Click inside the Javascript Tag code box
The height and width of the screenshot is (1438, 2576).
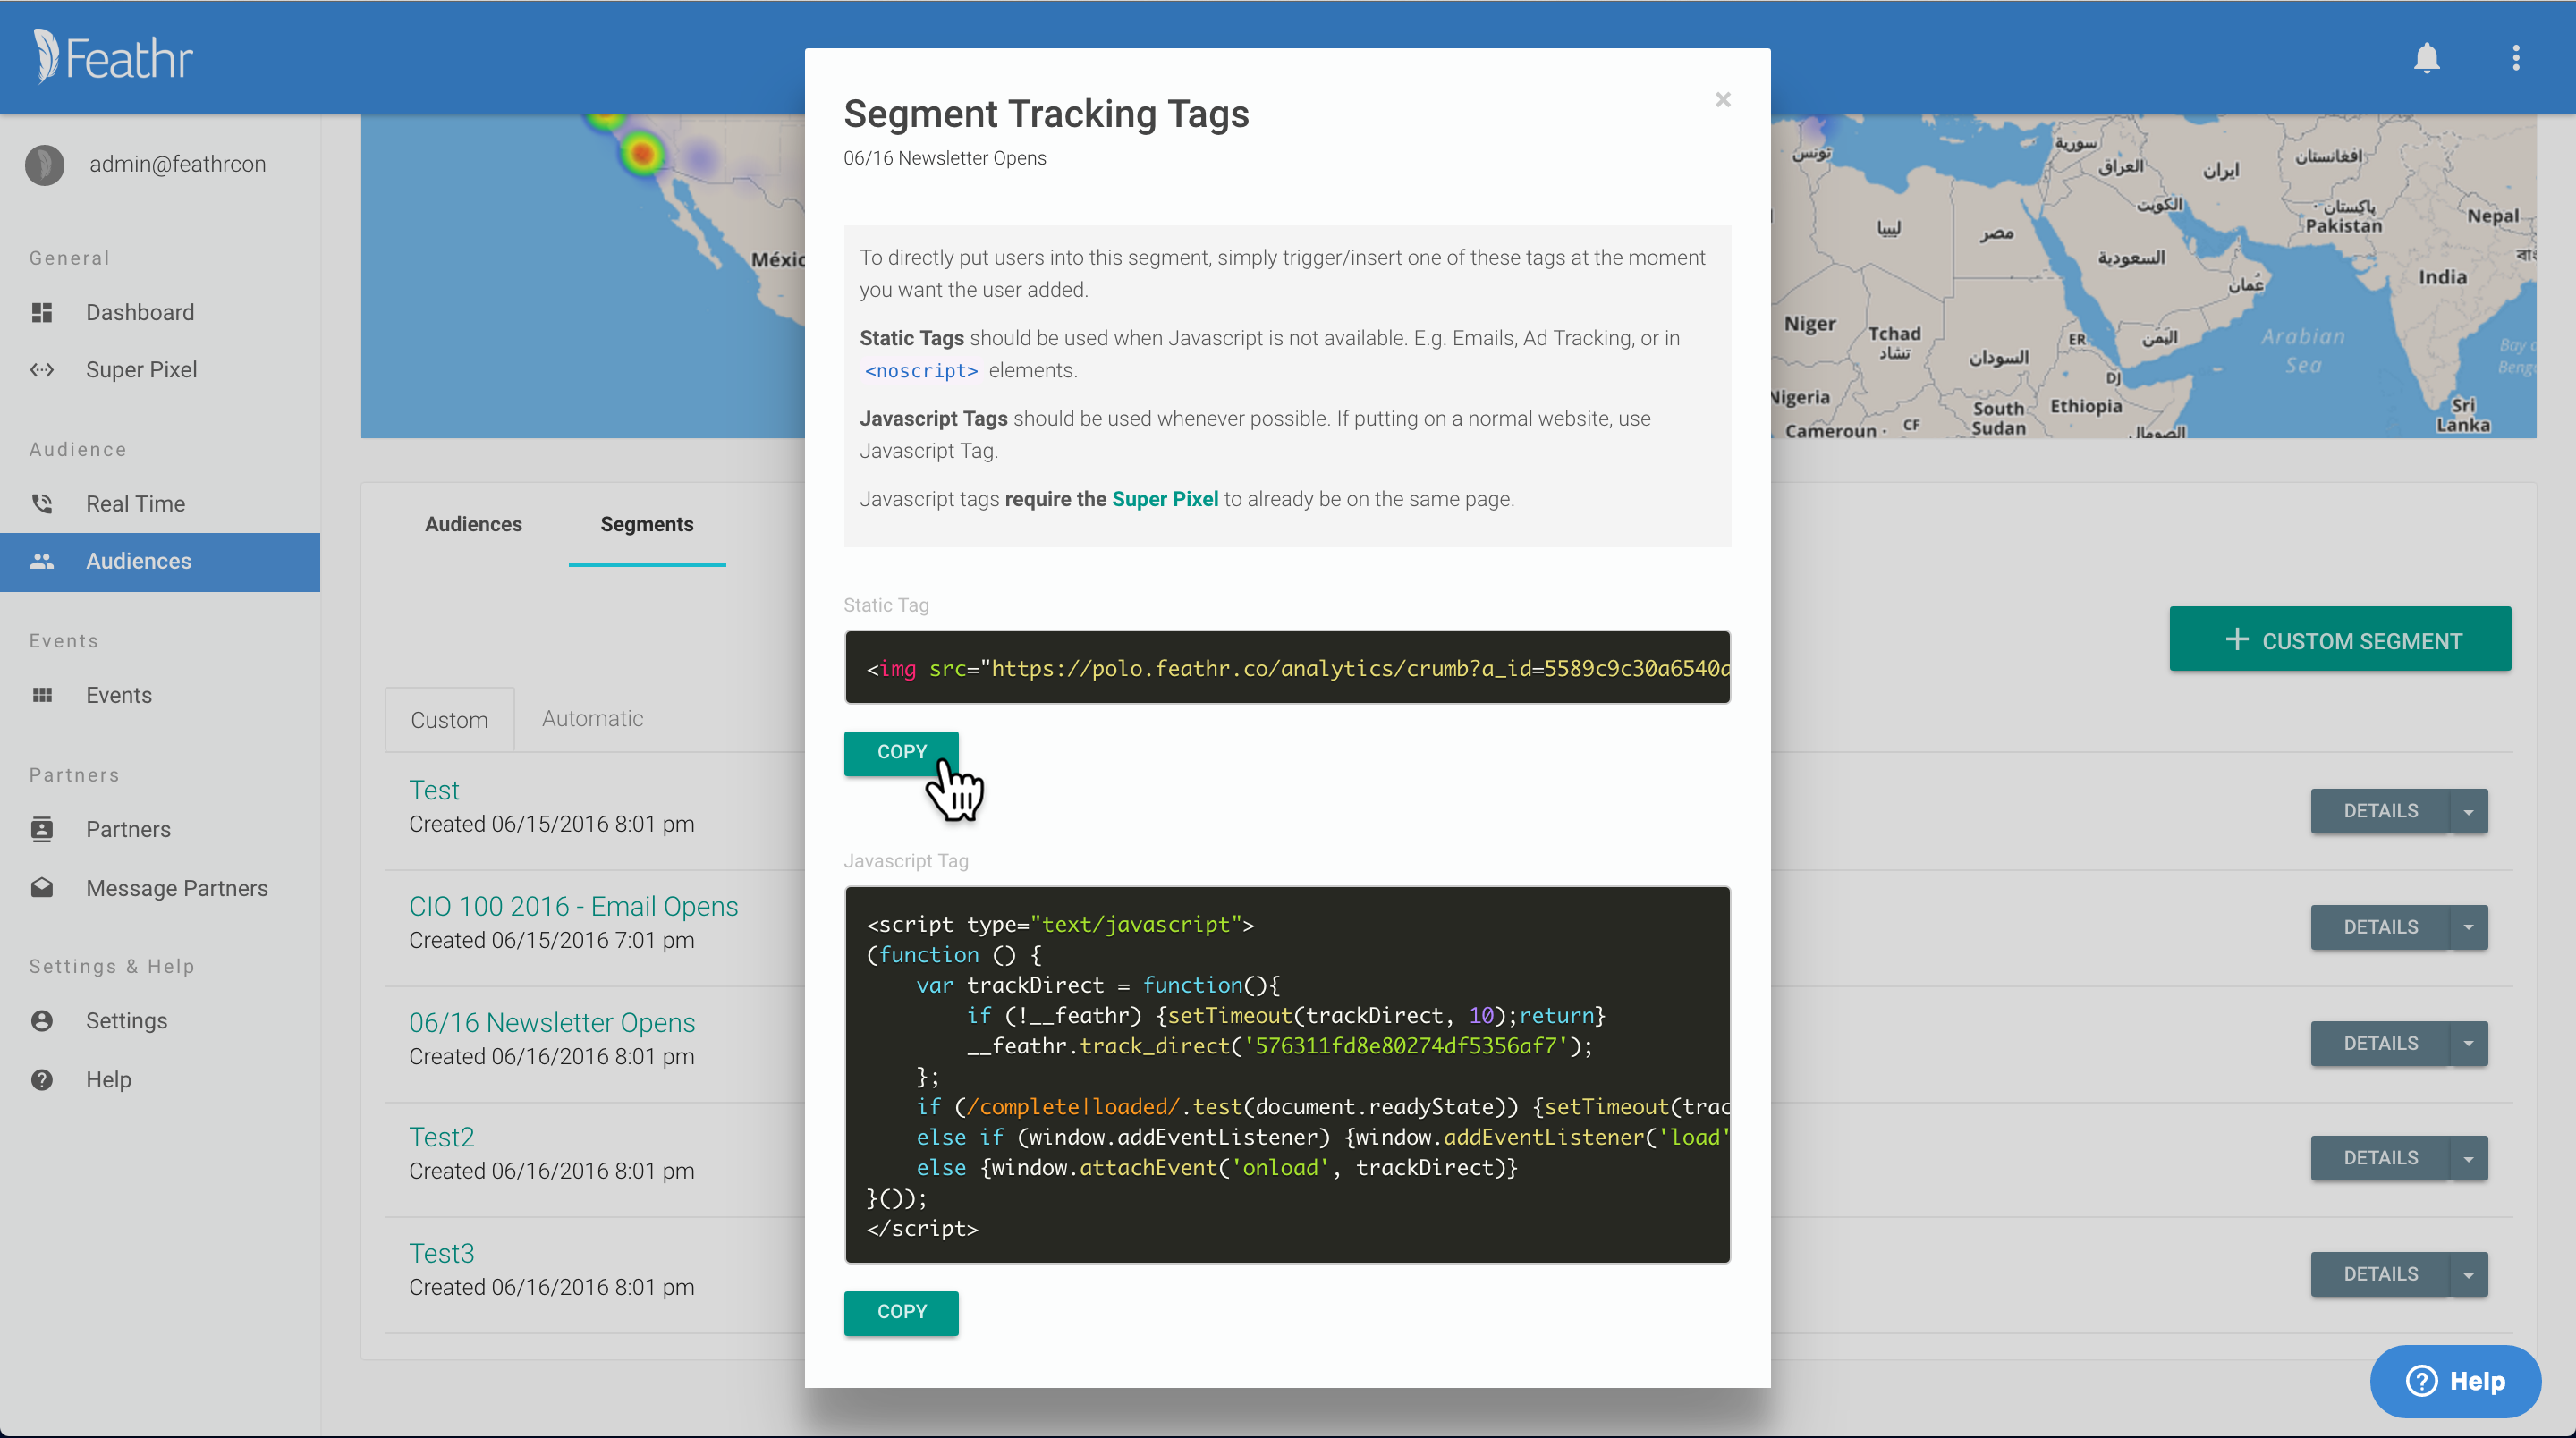click(1287, 1075)
